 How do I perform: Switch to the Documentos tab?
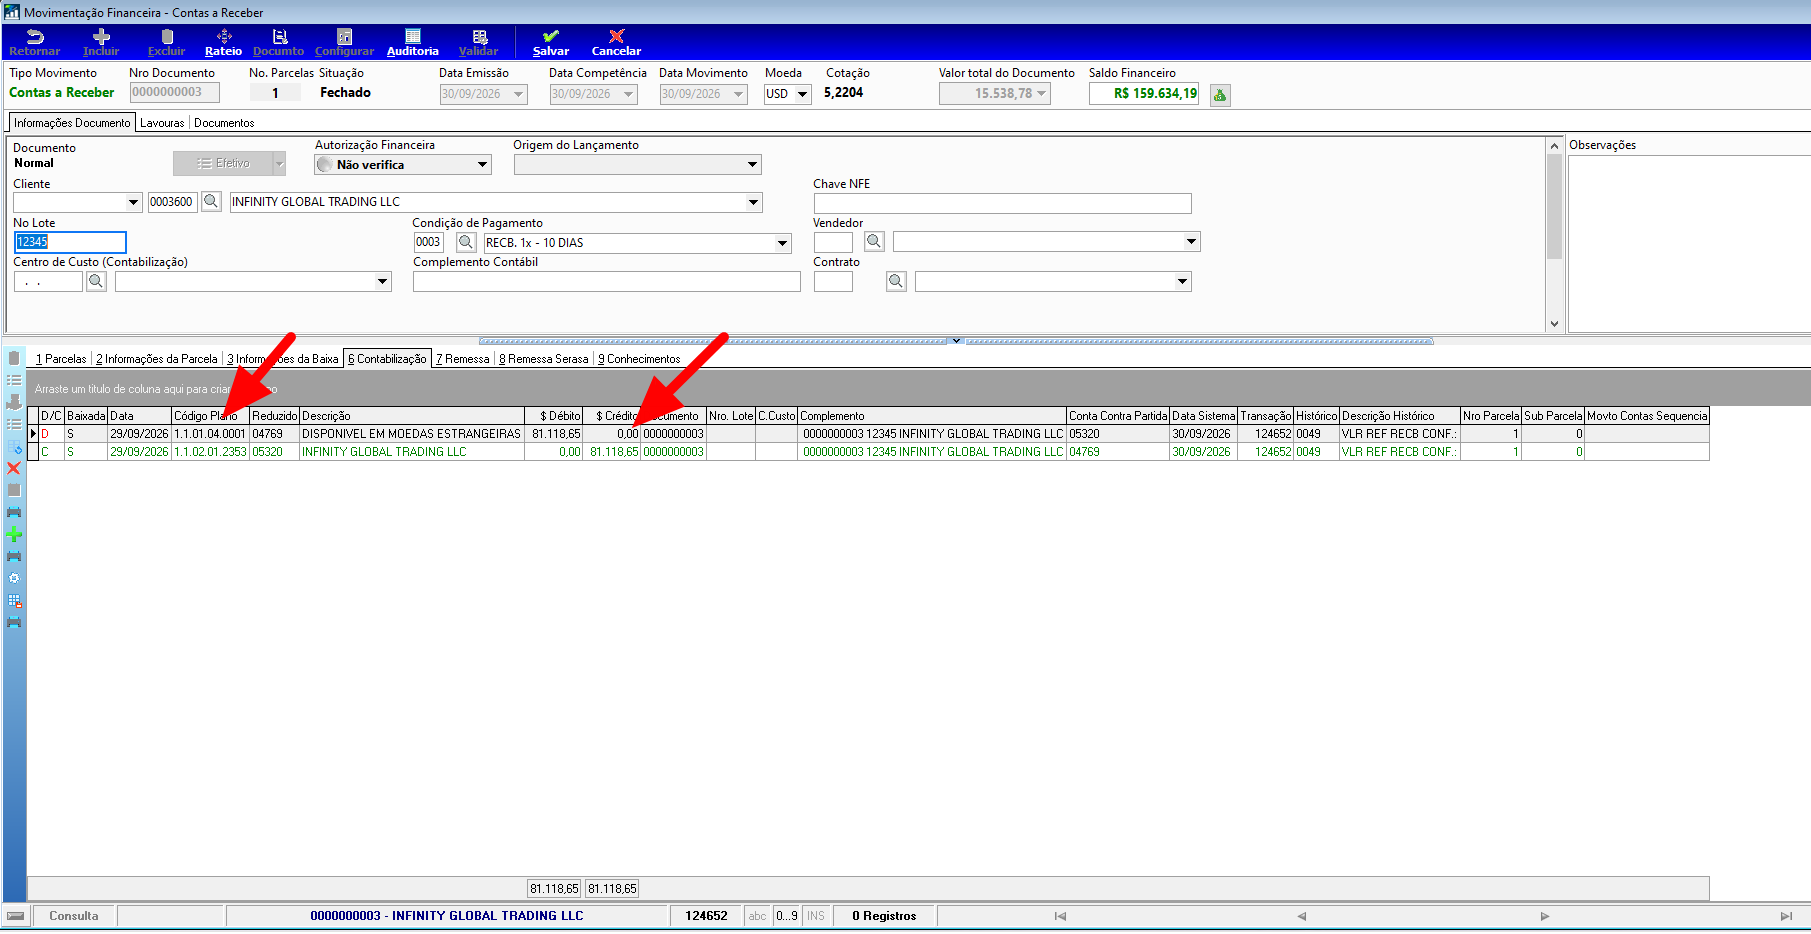(x=224, y=123)
